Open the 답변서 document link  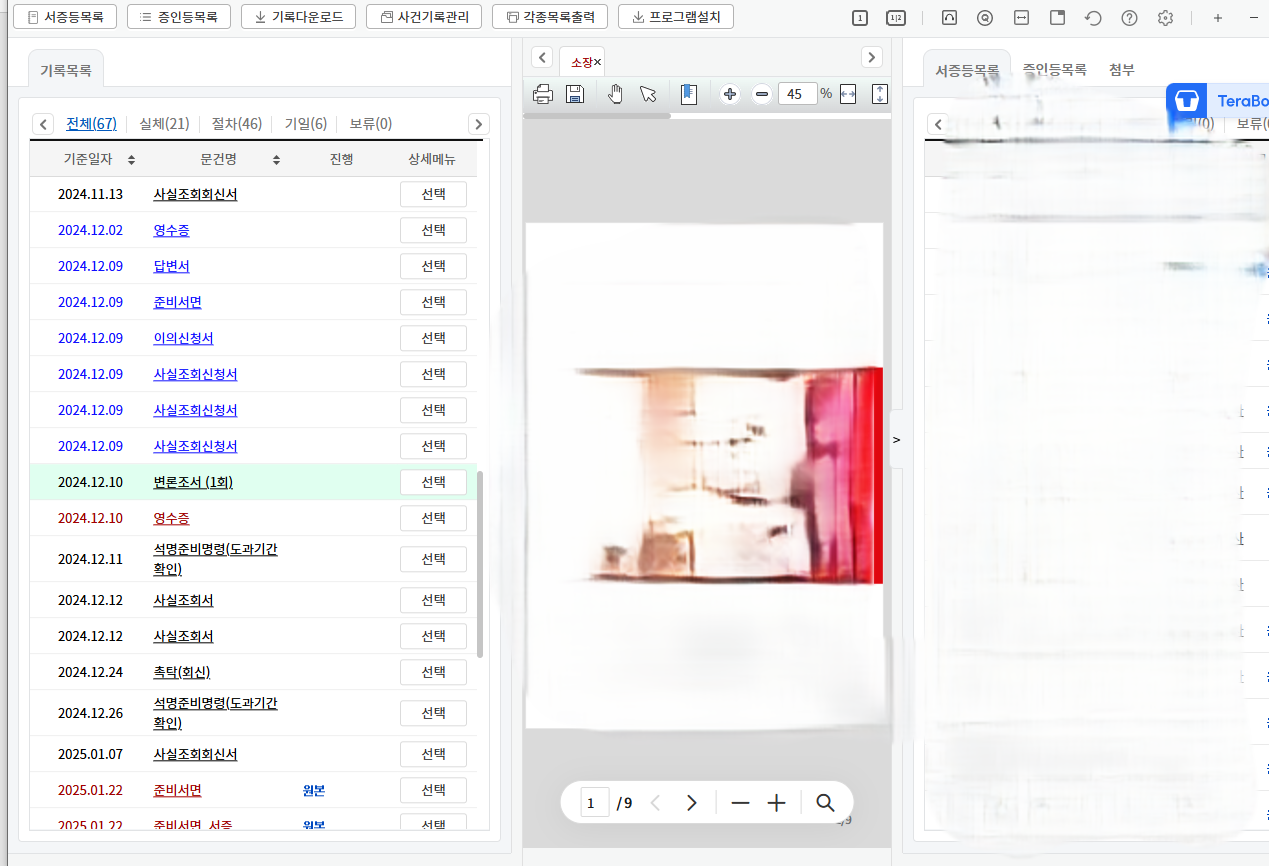point(171,266)
